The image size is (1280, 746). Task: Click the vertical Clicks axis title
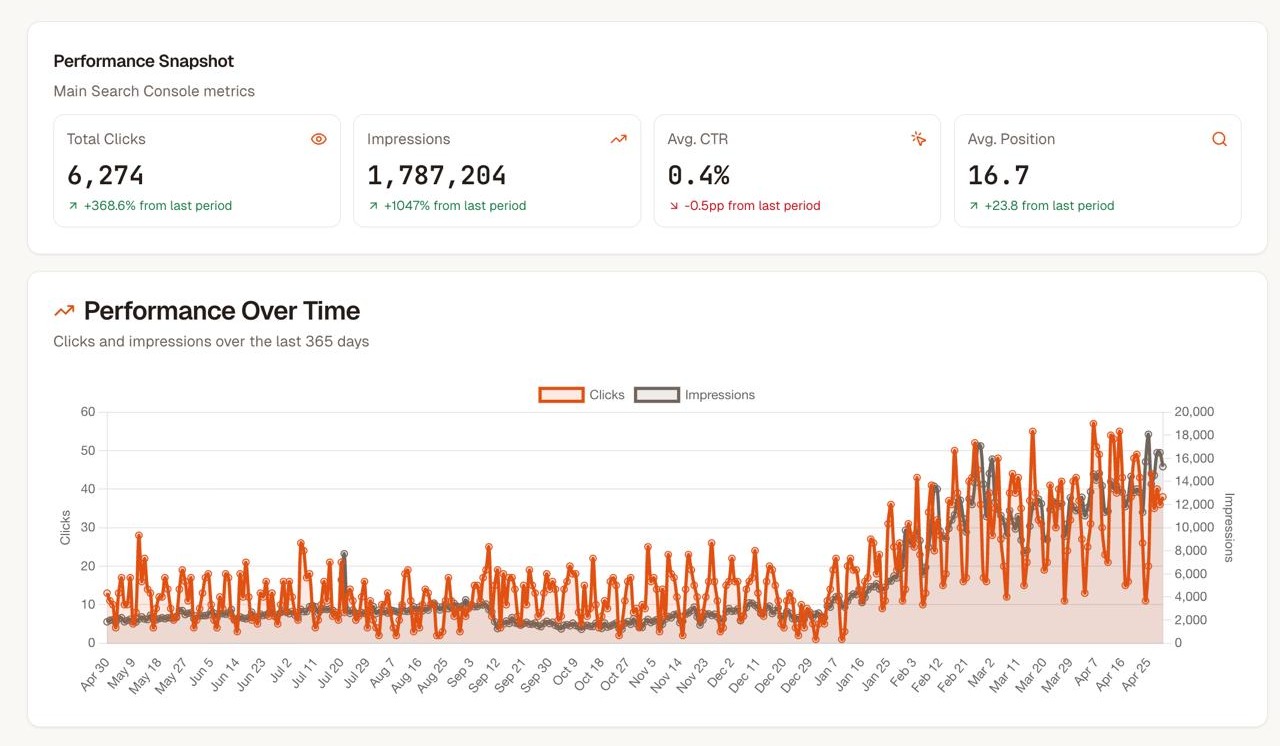tap(66, 527)
